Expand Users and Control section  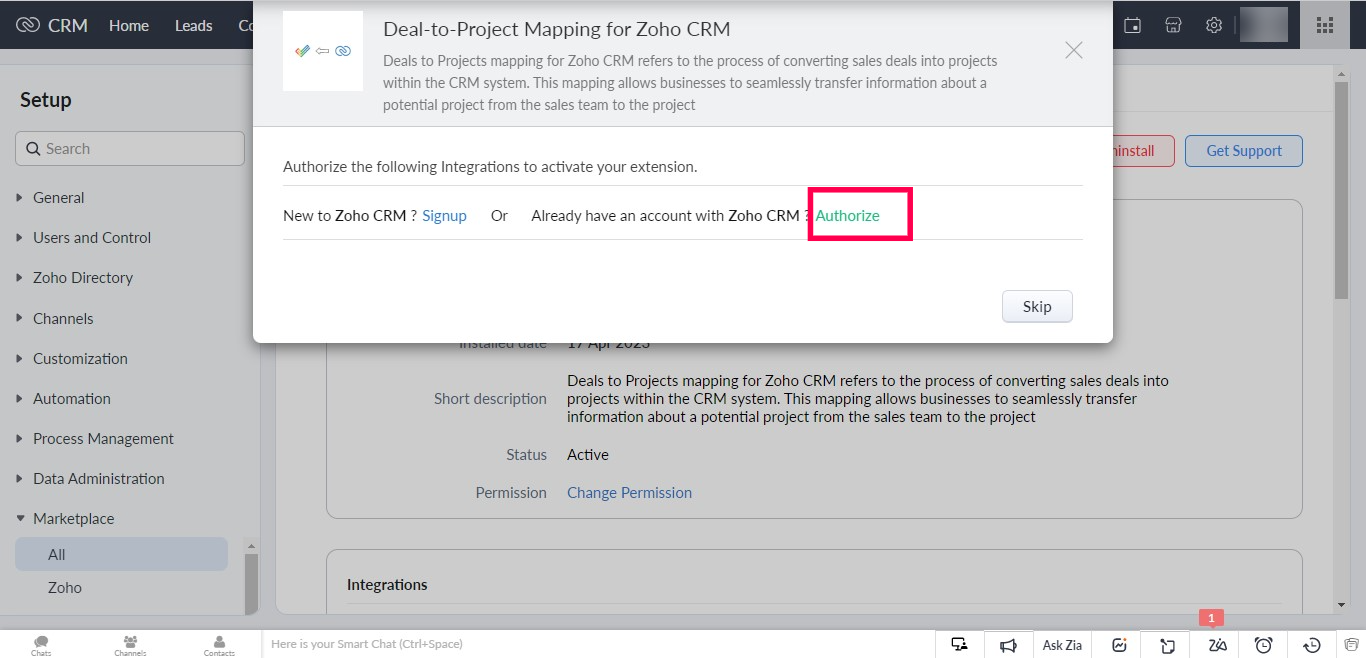92,238
